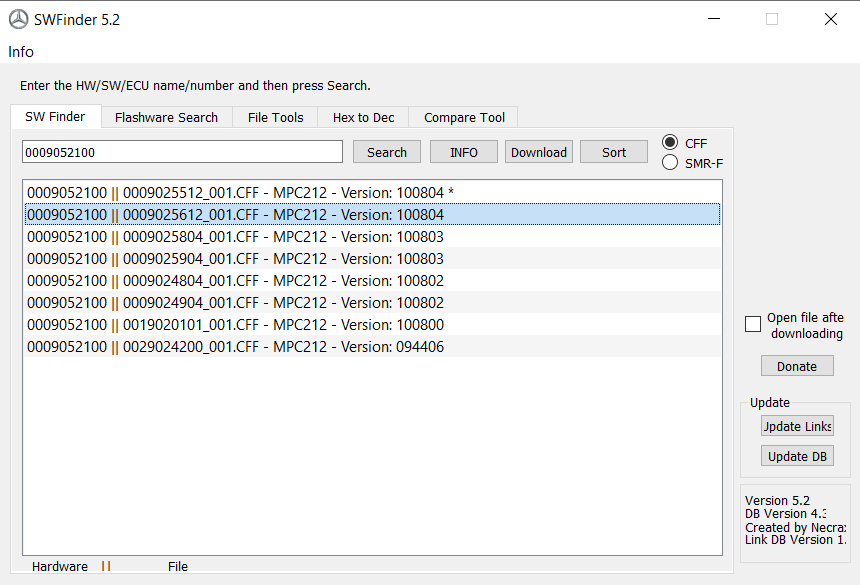This screenshot has height=585, width=860.
Task: Click the Version 5.2 info text
Action: [x=777, y=501]
